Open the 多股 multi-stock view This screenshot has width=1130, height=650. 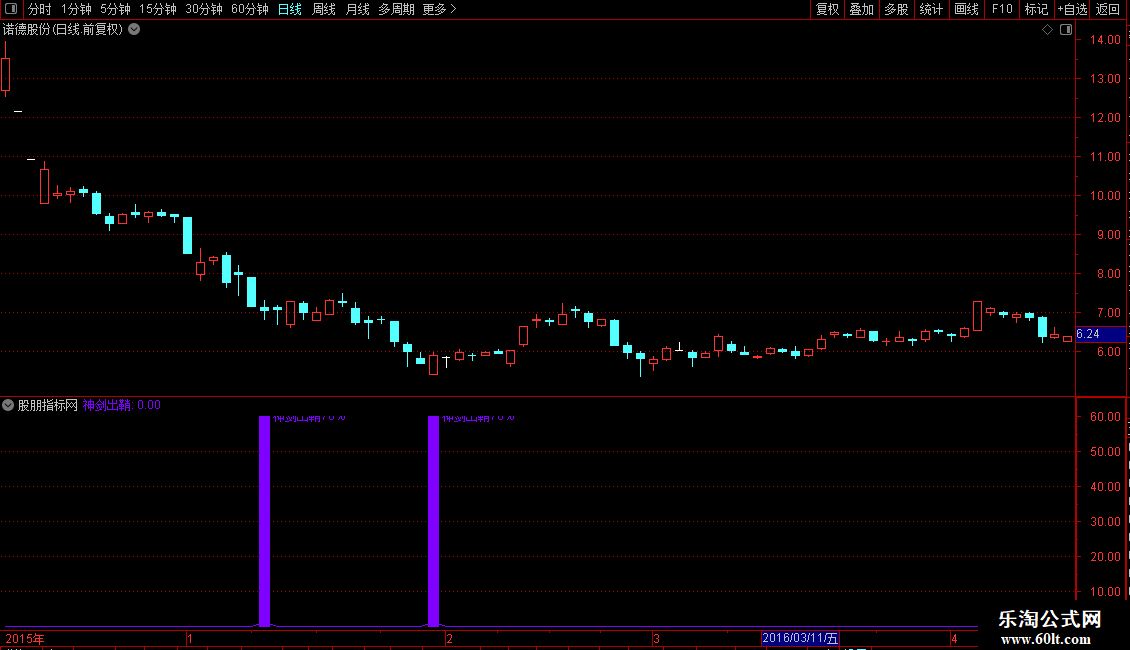[x=897, y=9]
